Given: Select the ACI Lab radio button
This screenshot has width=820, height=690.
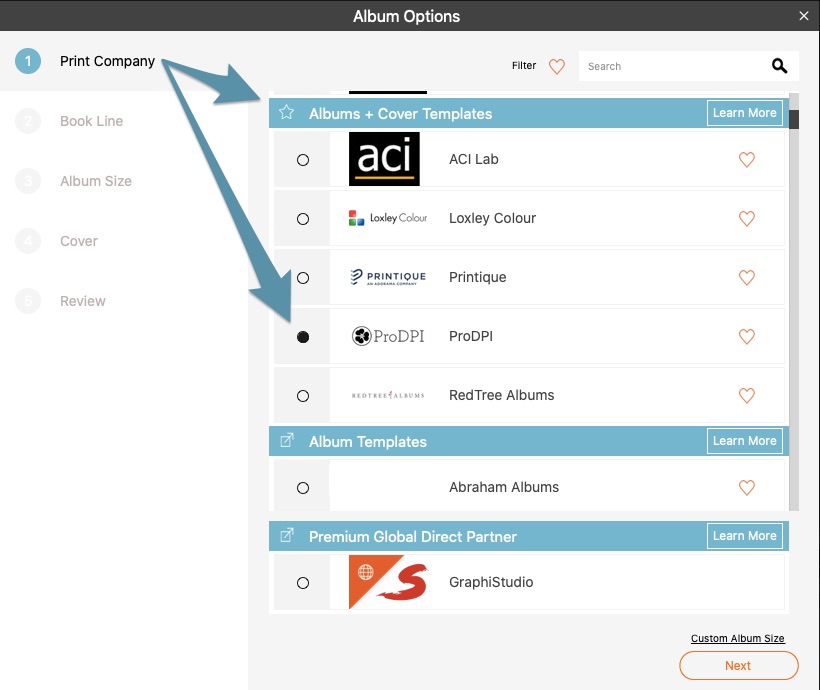Looking at the screenshot, I should (303, 160).
